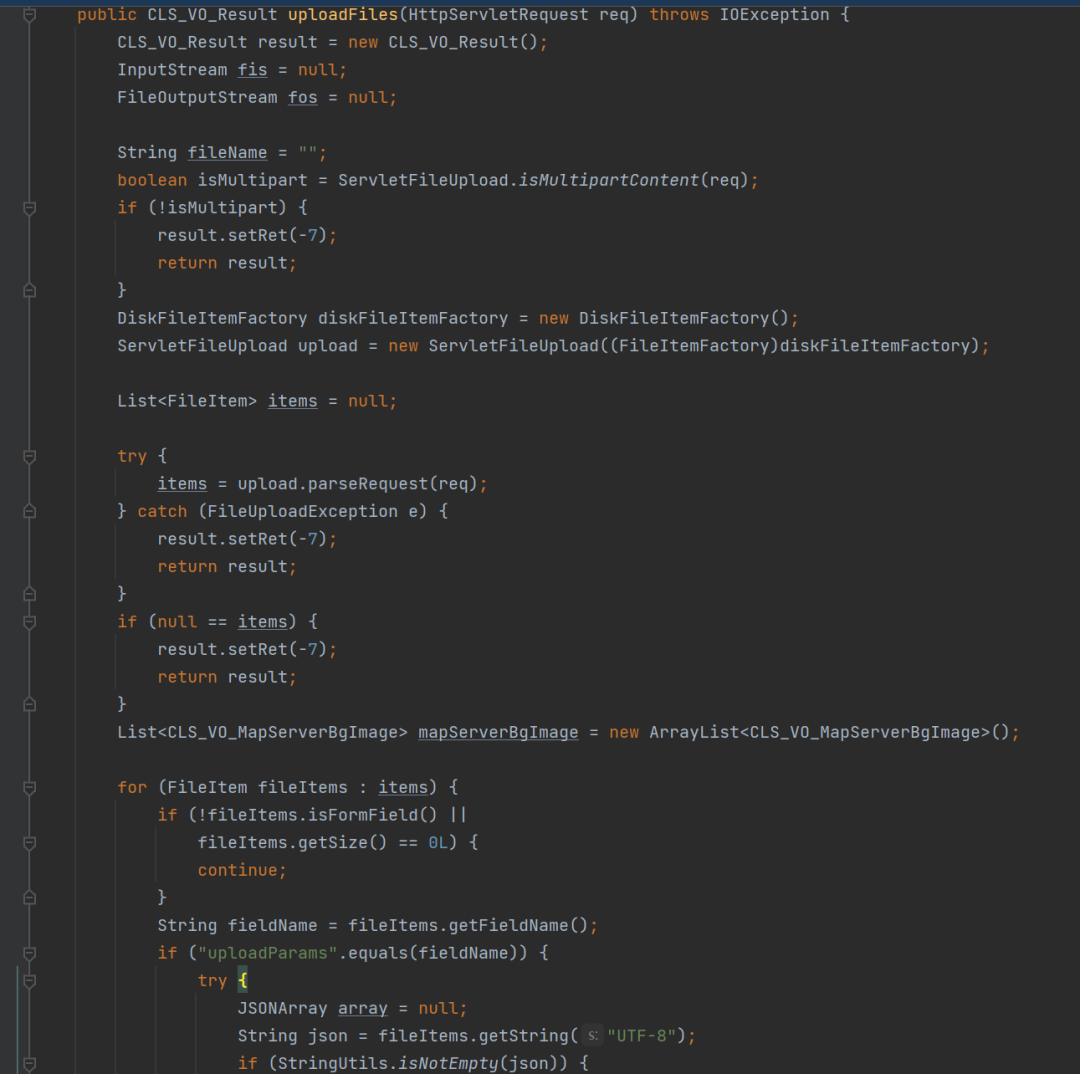Fold the StringUtils.isNotEmpty if block
This screenshot has width=1080, height=1074.
point(29,1064)
